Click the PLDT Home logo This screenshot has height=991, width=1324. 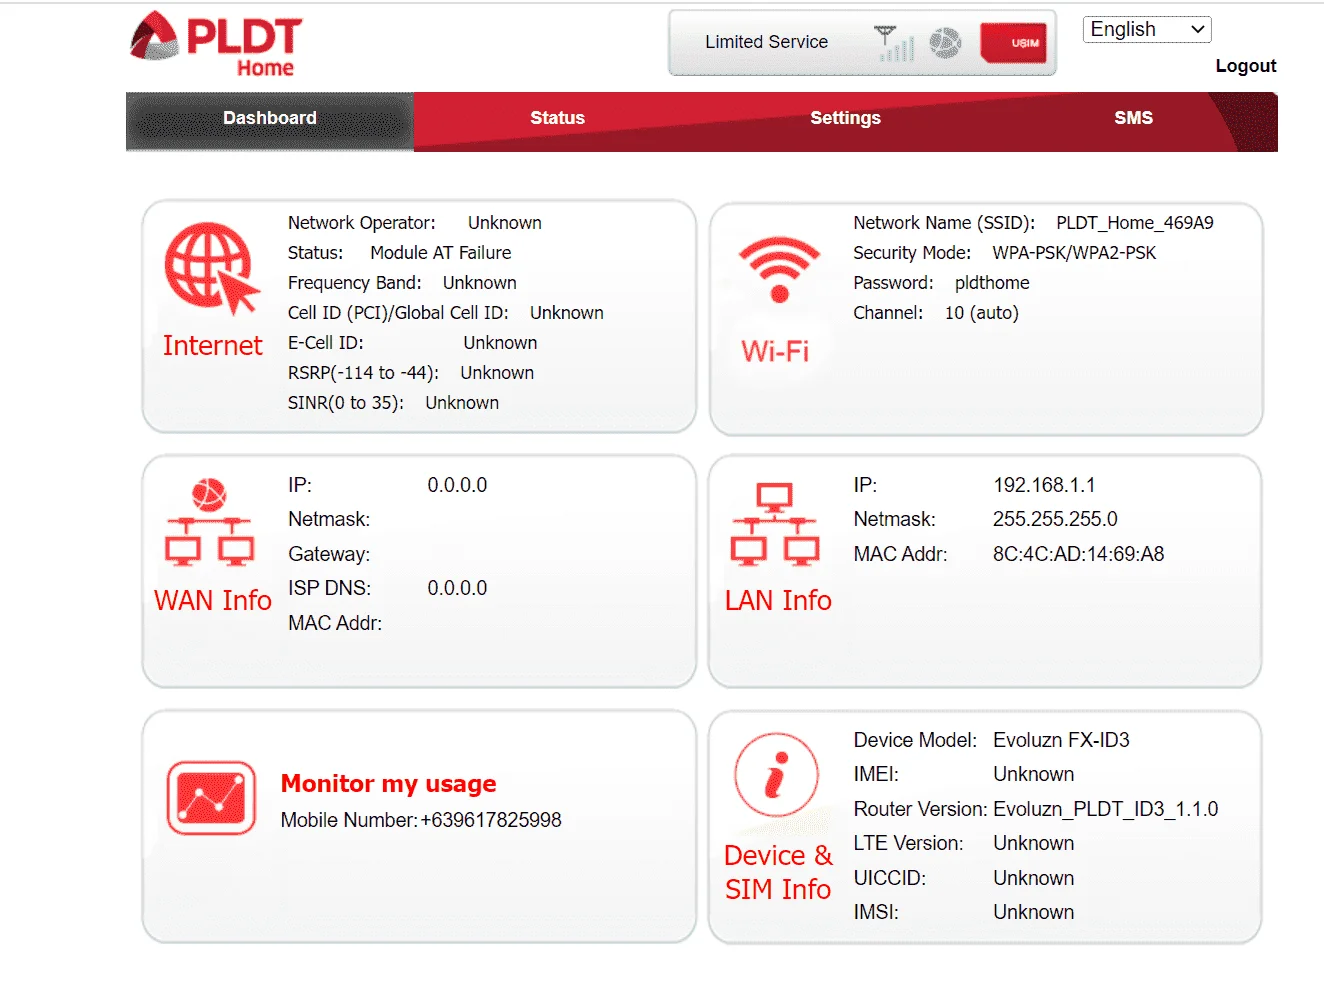point(216,45)
